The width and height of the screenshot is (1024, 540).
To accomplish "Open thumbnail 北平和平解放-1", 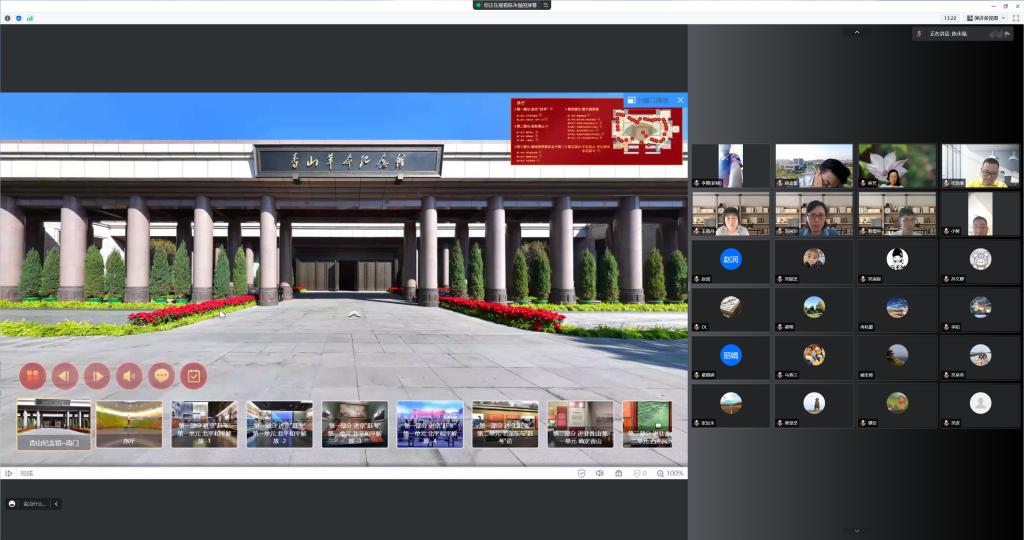I will (x=204, y=424).
